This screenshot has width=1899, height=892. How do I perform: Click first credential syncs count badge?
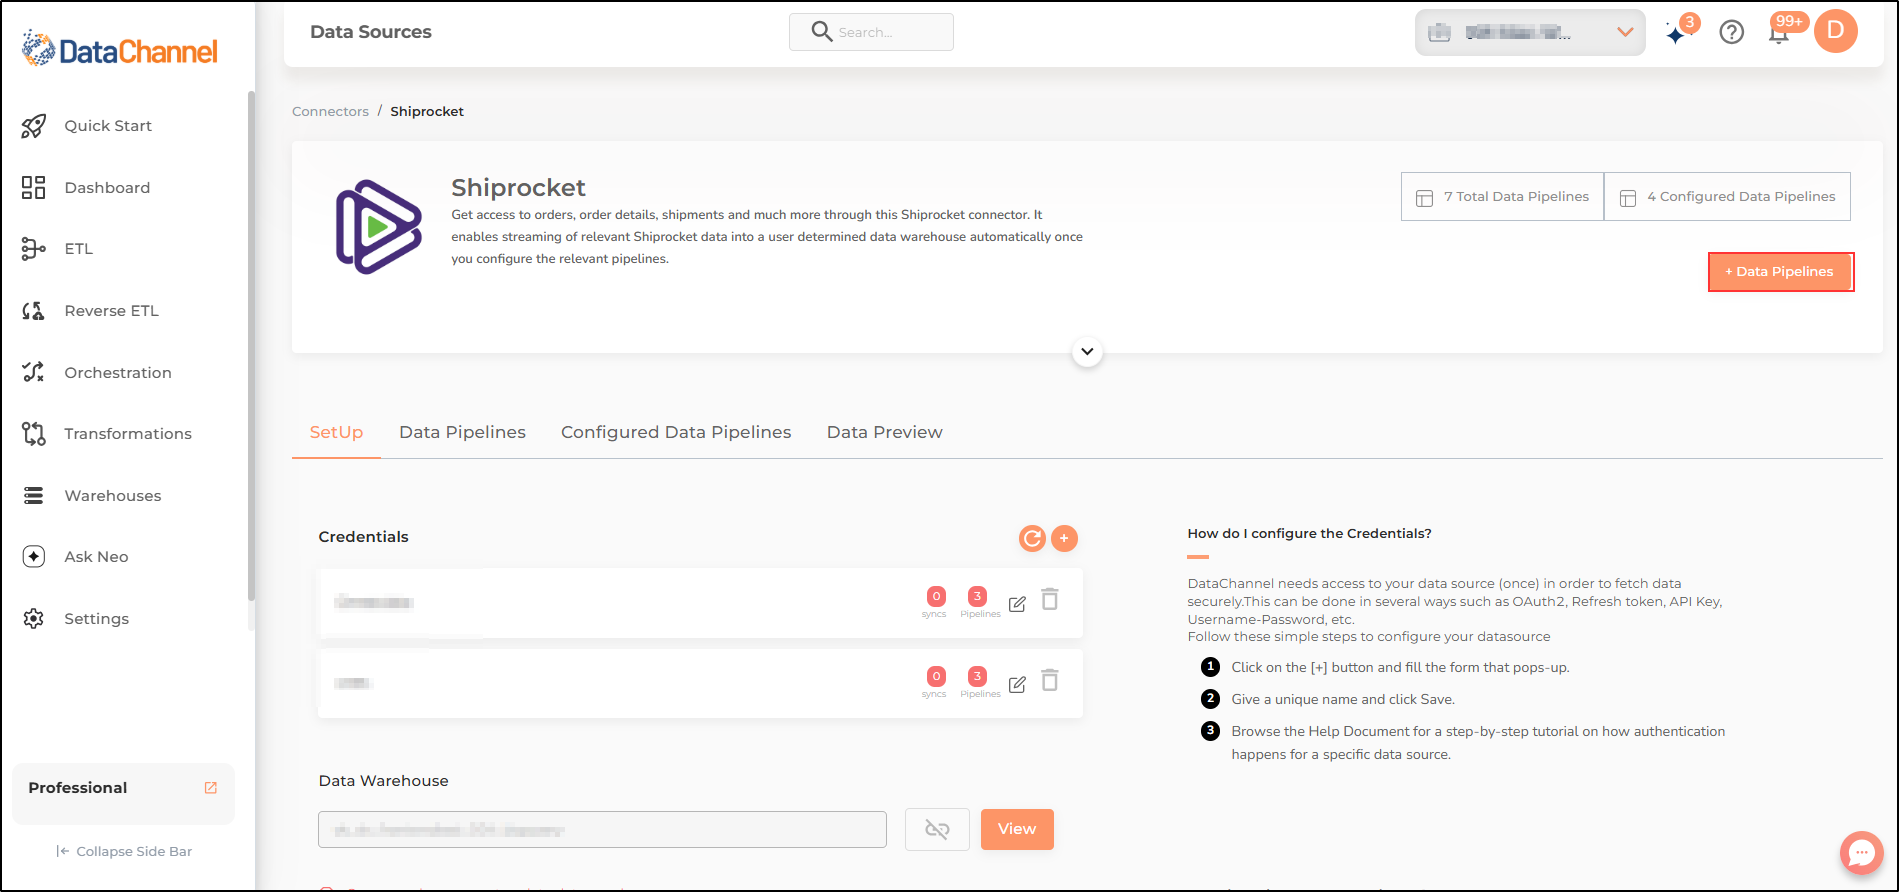coord(936,597)
